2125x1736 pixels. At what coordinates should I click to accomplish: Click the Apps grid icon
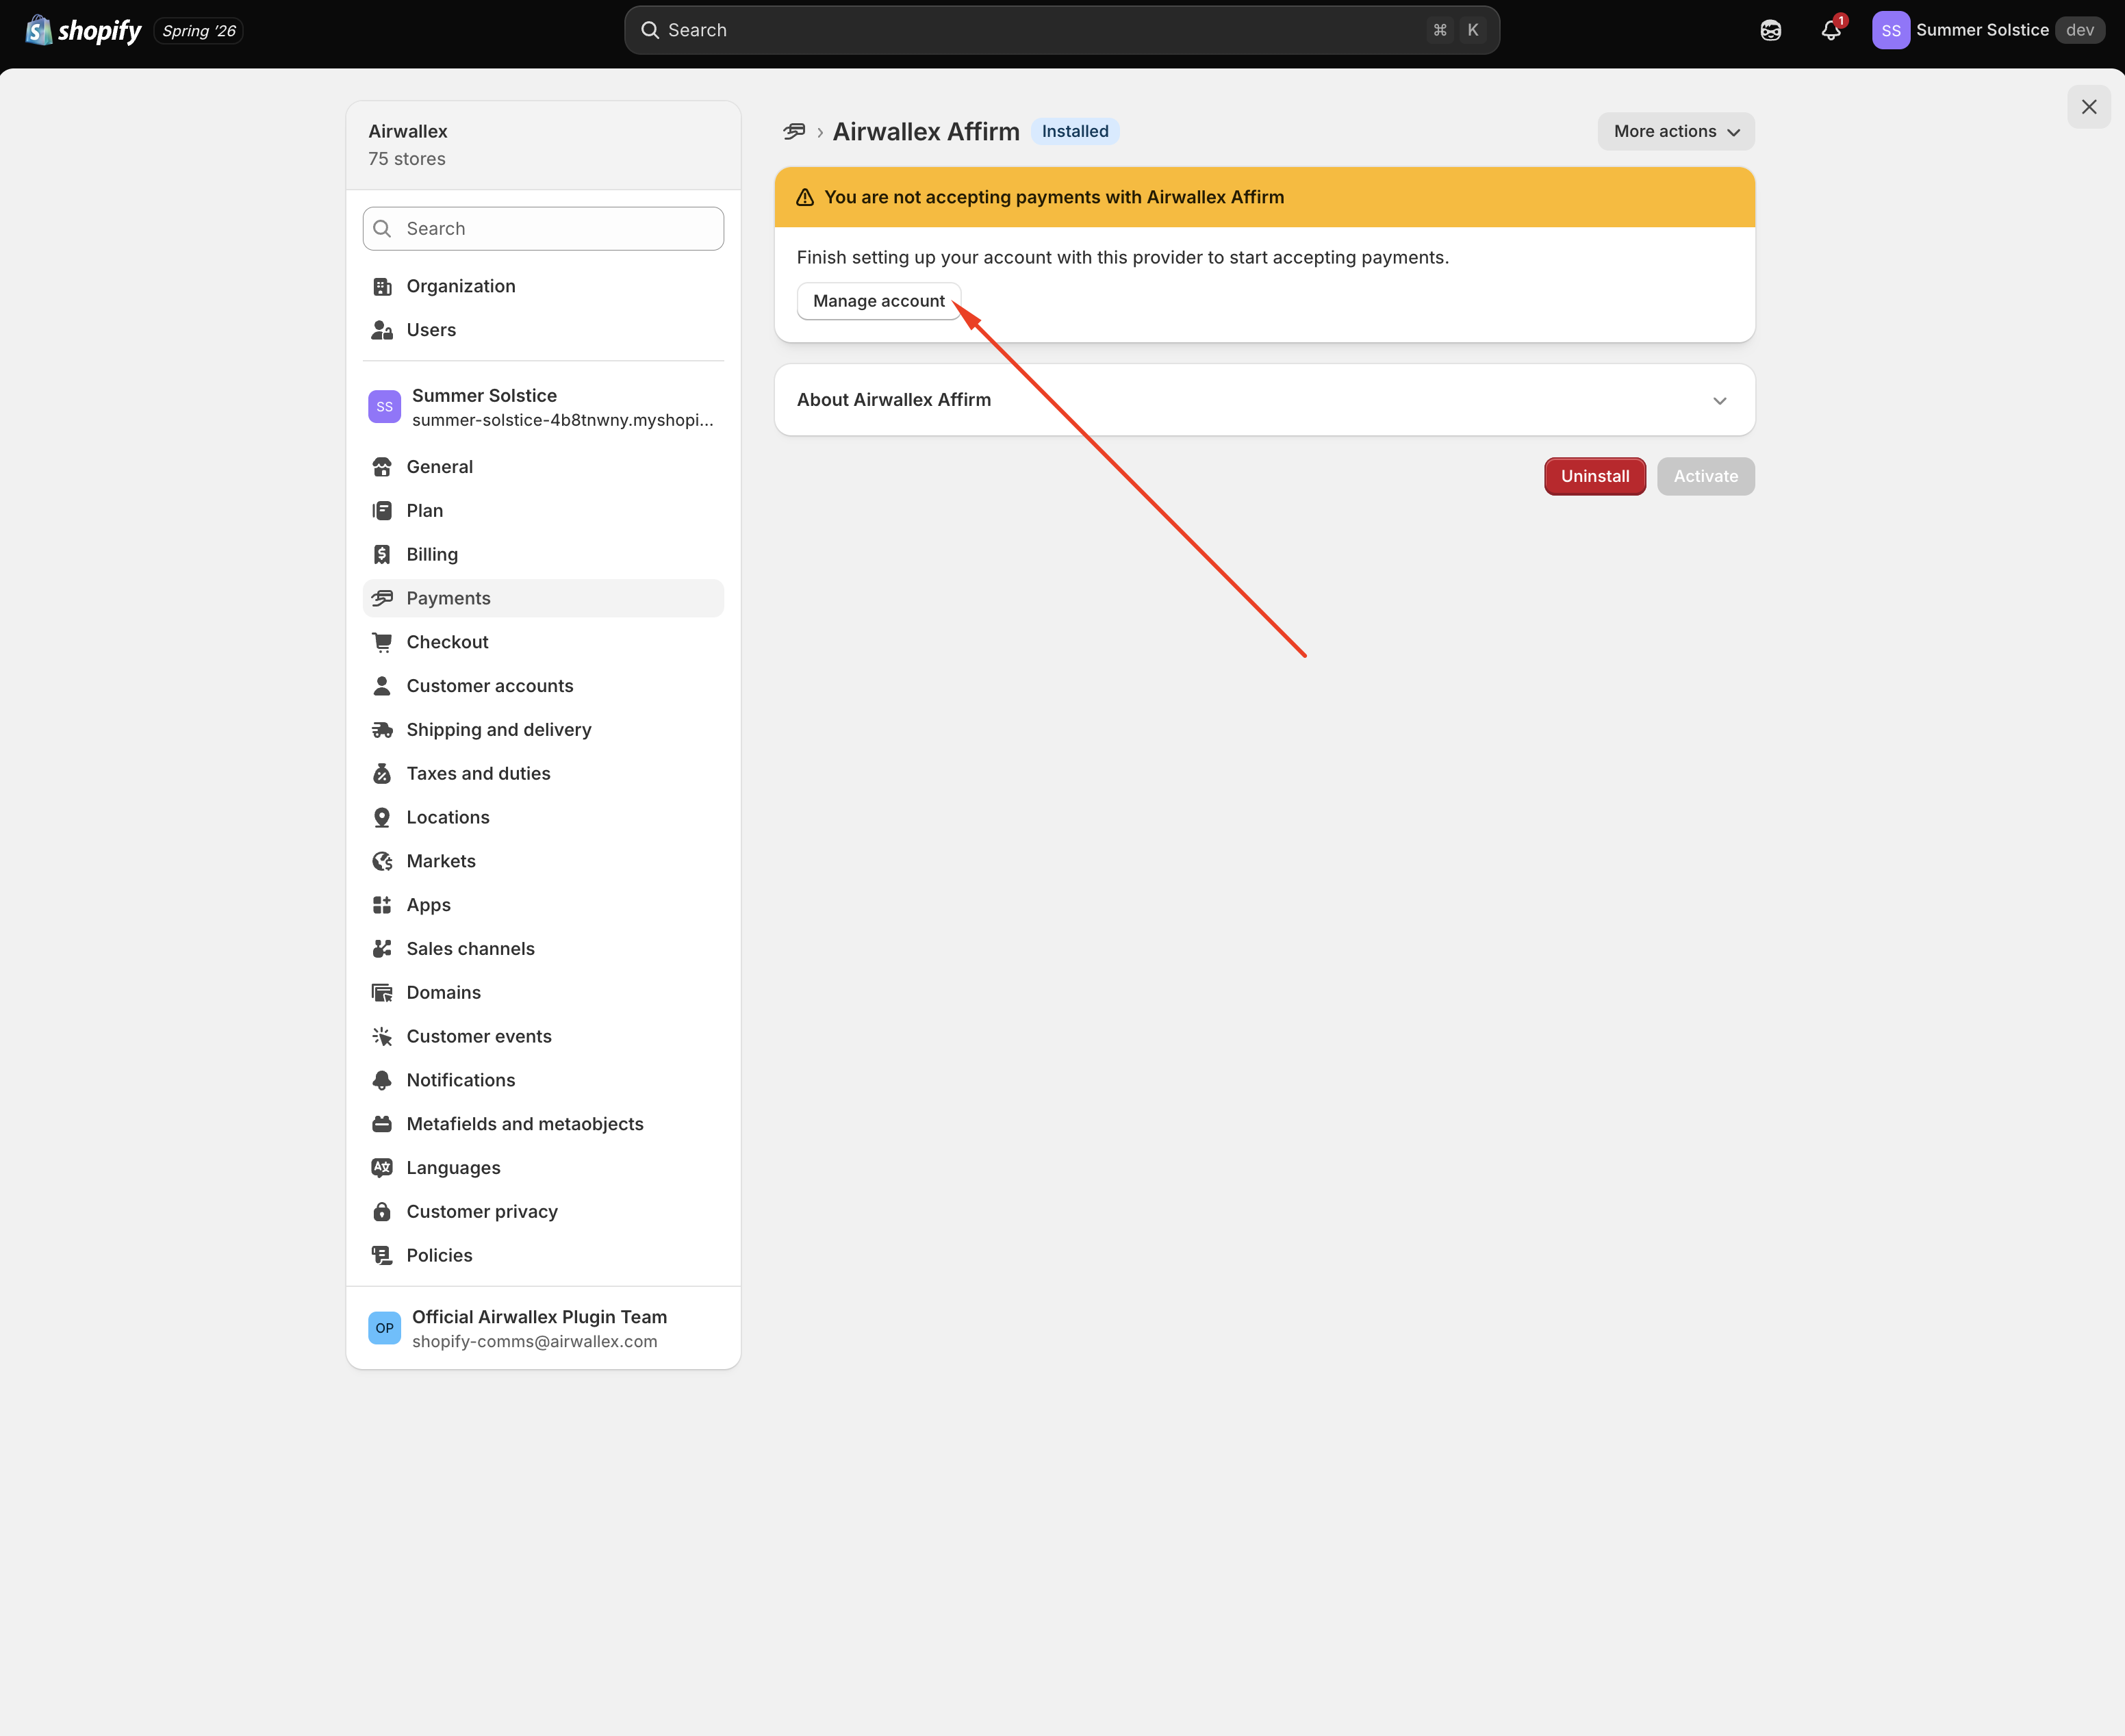[x=382, y=905]
